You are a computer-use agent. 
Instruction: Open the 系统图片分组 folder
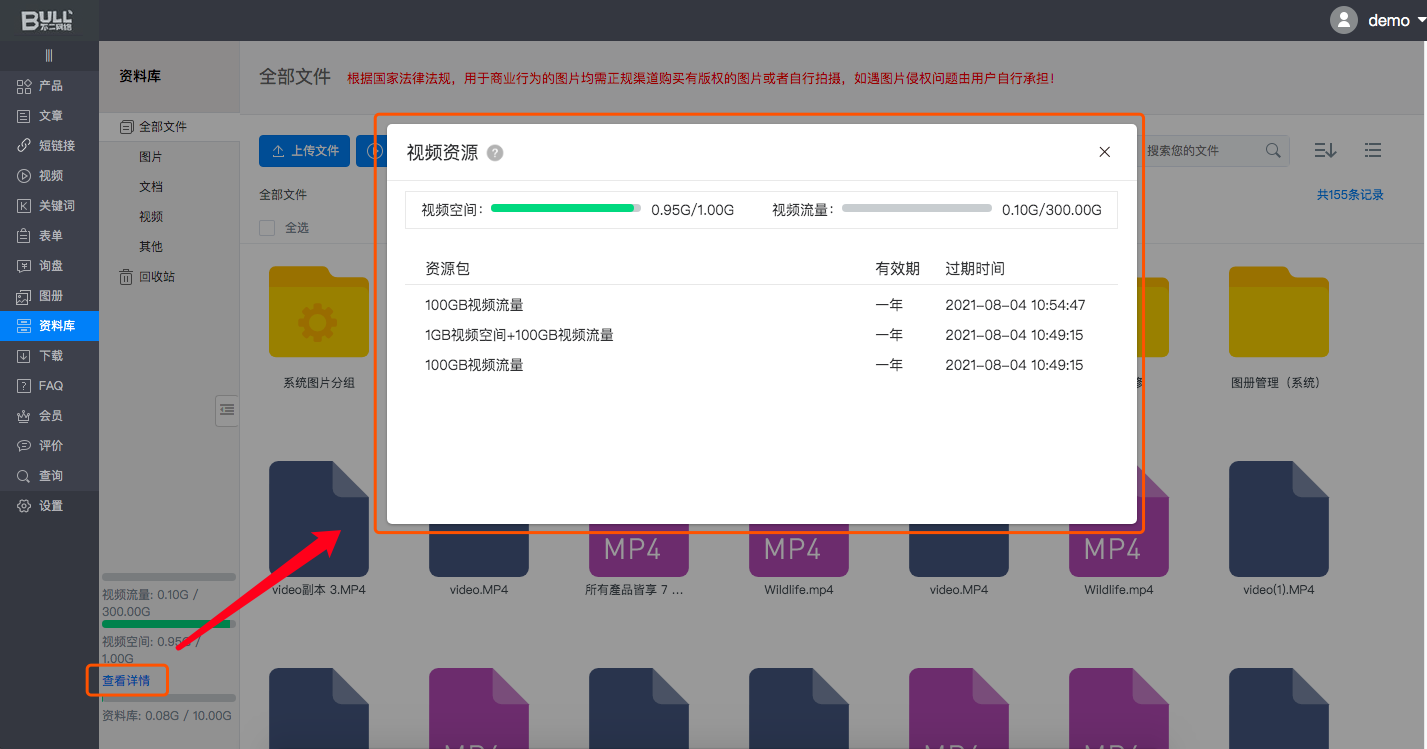(x=318, y=314)
